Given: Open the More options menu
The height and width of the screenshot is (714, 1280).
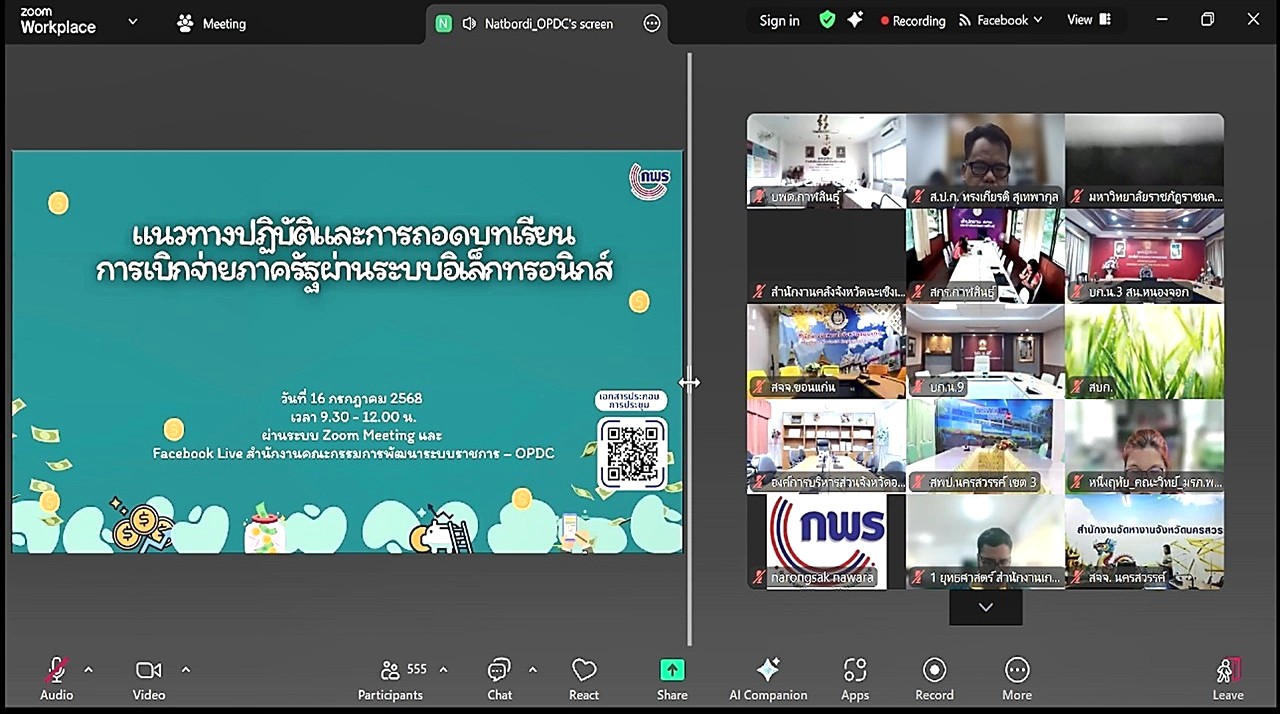Looking at the screenshot, I should pyautogui.click(x=1017, y=679).
